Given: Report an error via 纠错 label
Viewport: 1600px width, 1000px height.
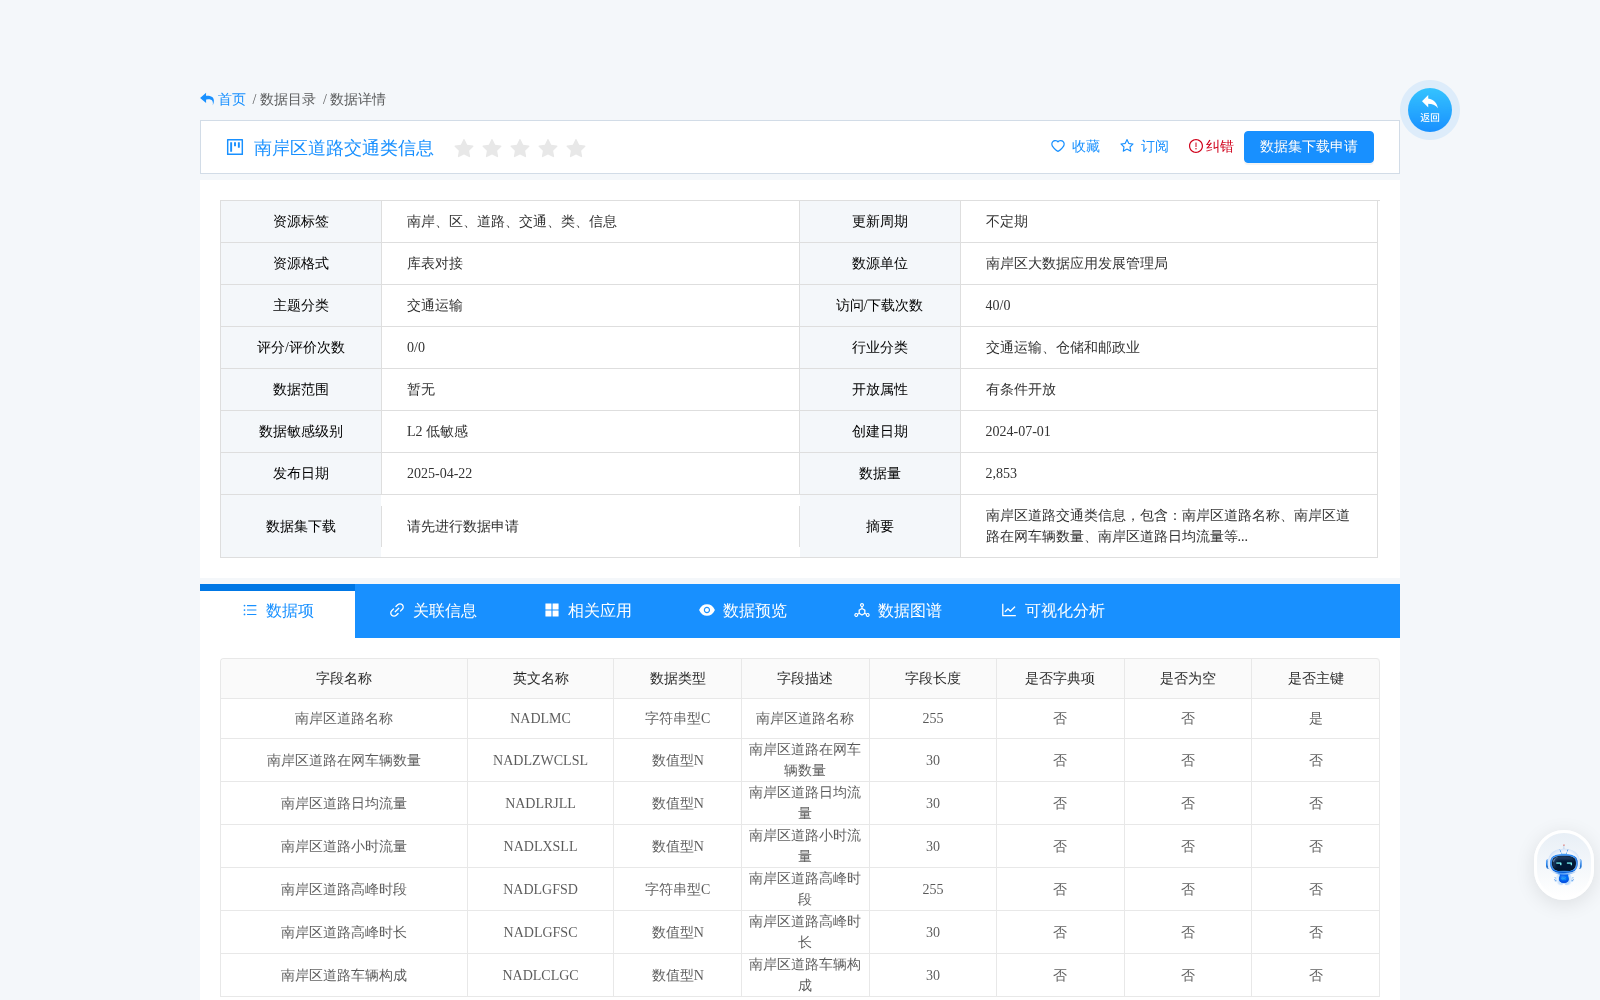Looking at the screenshot, I should point(1220,146).
